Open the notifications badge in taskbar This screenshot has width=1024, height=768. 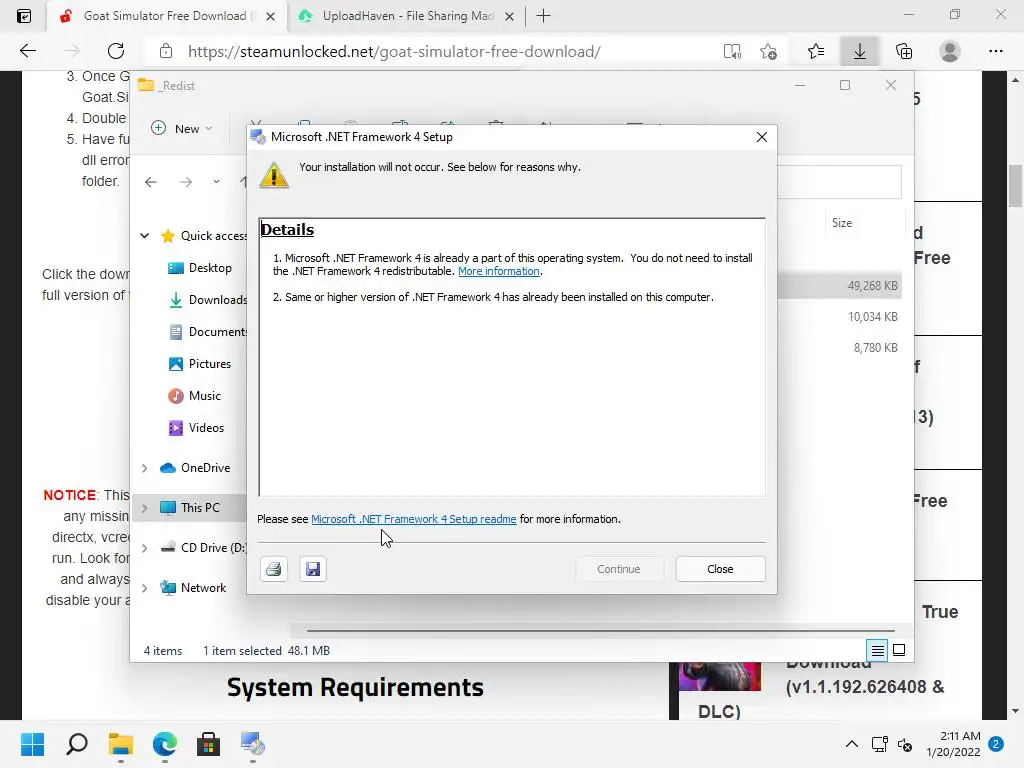coord(995,744)
